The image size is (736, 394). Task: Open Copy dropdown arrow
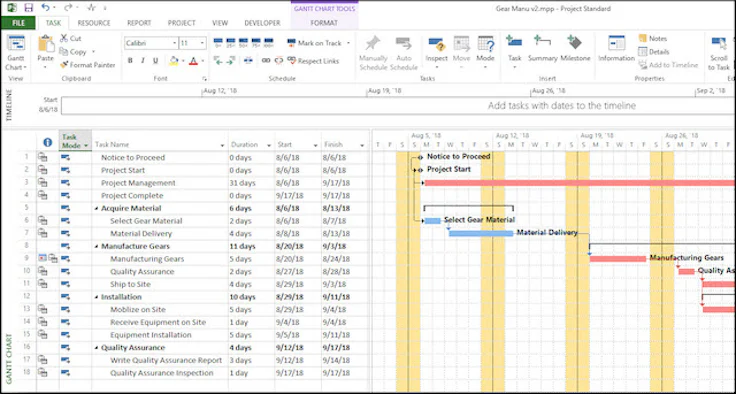[x=93, y=52]
